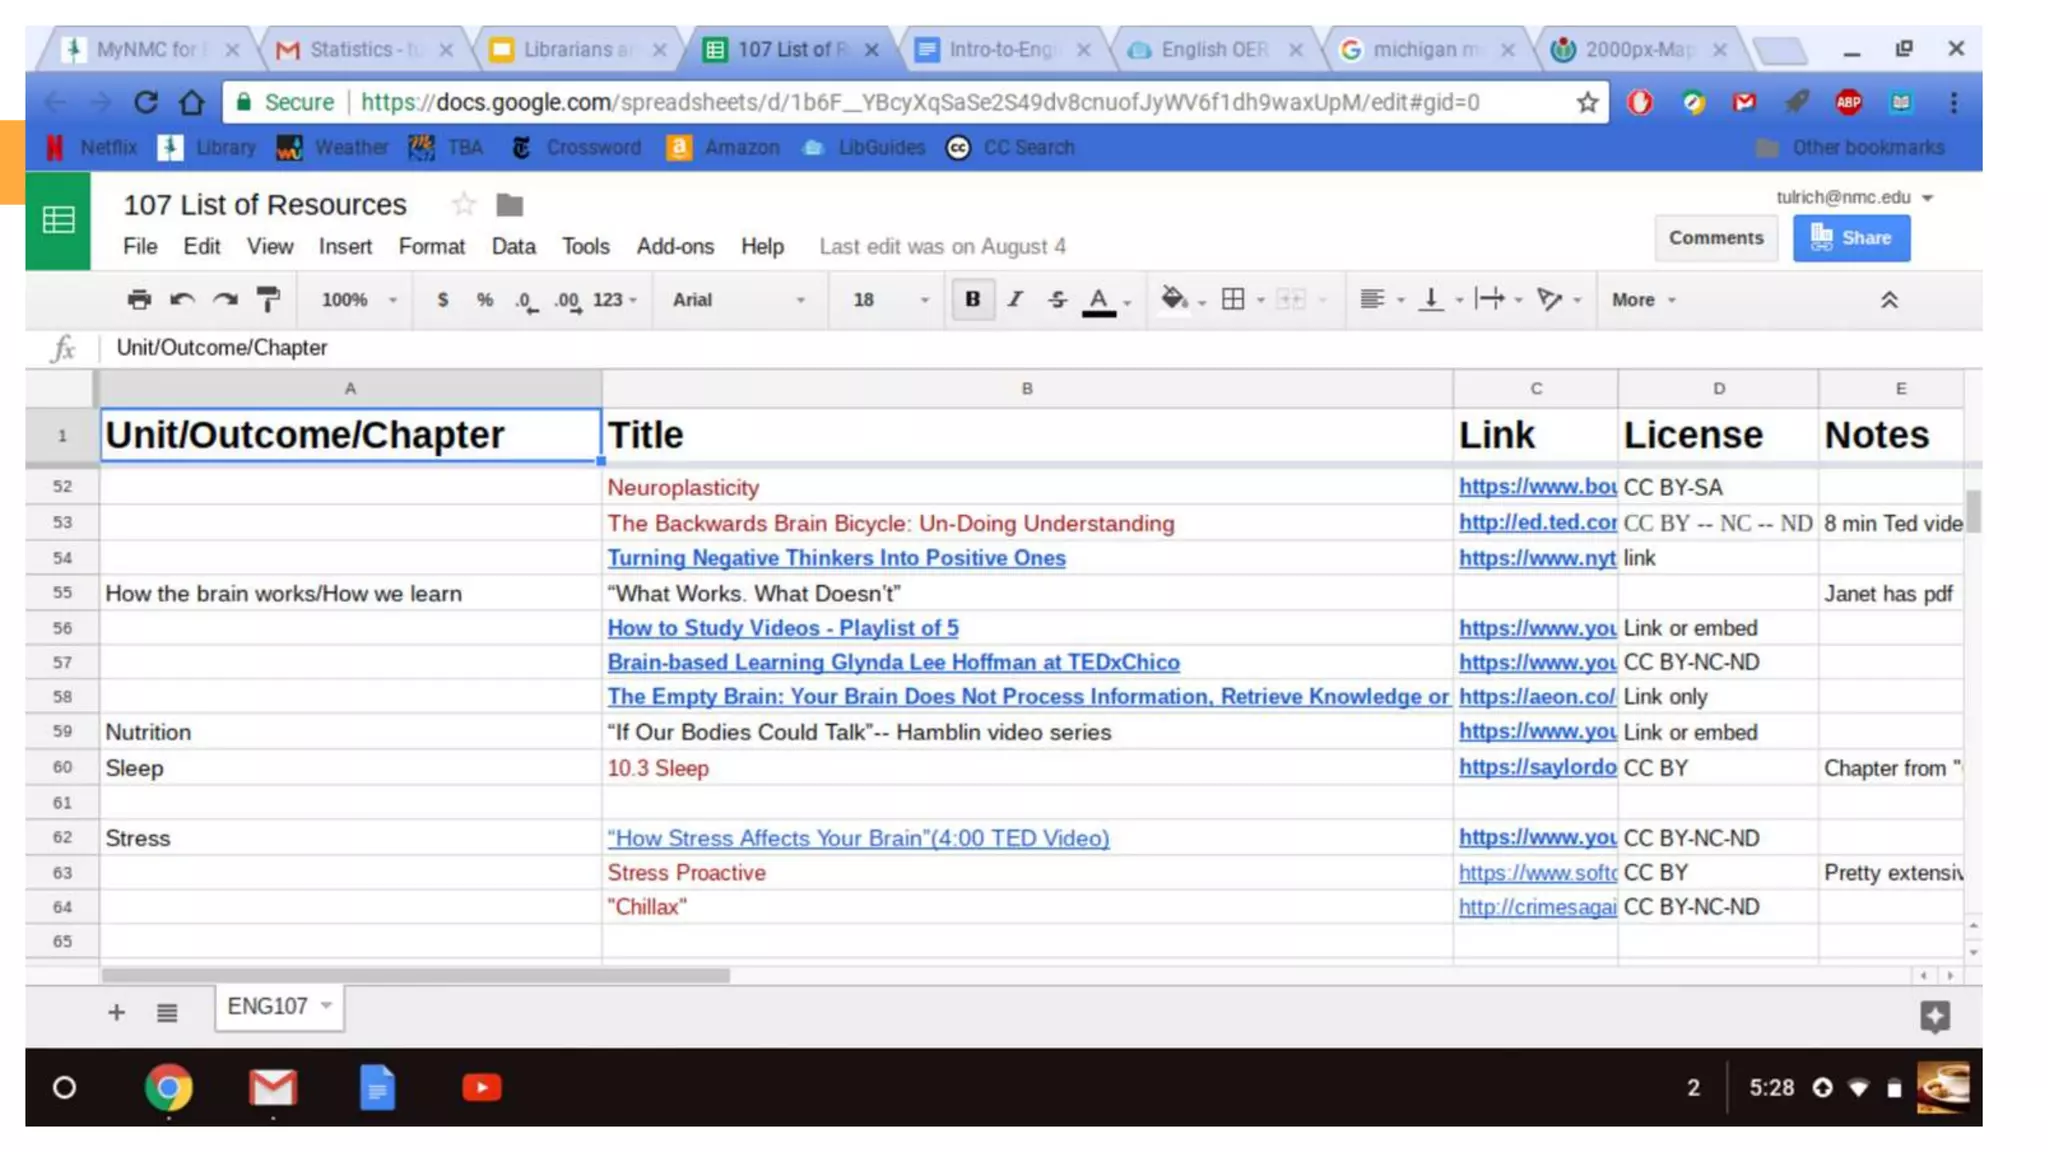Click the add sheet plus icon
Screen dimensions: 2048x1152
[116, 1012]
